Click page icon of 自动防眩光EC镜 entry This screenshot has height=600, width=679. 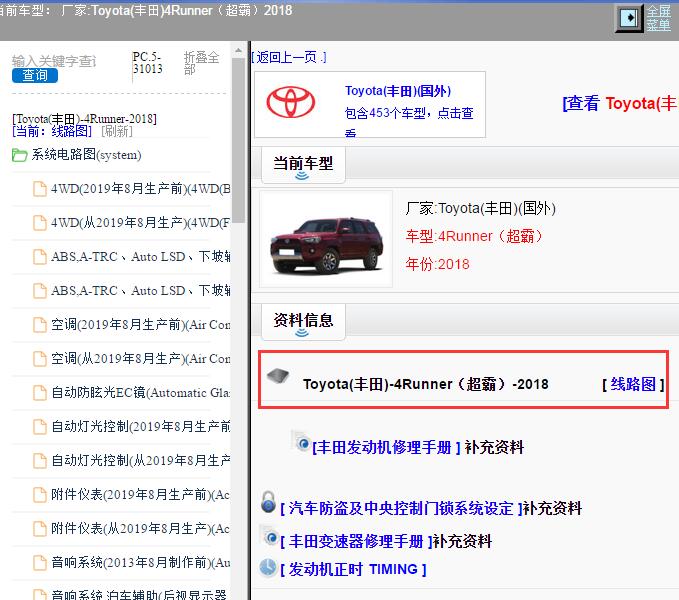pos(40,393)
